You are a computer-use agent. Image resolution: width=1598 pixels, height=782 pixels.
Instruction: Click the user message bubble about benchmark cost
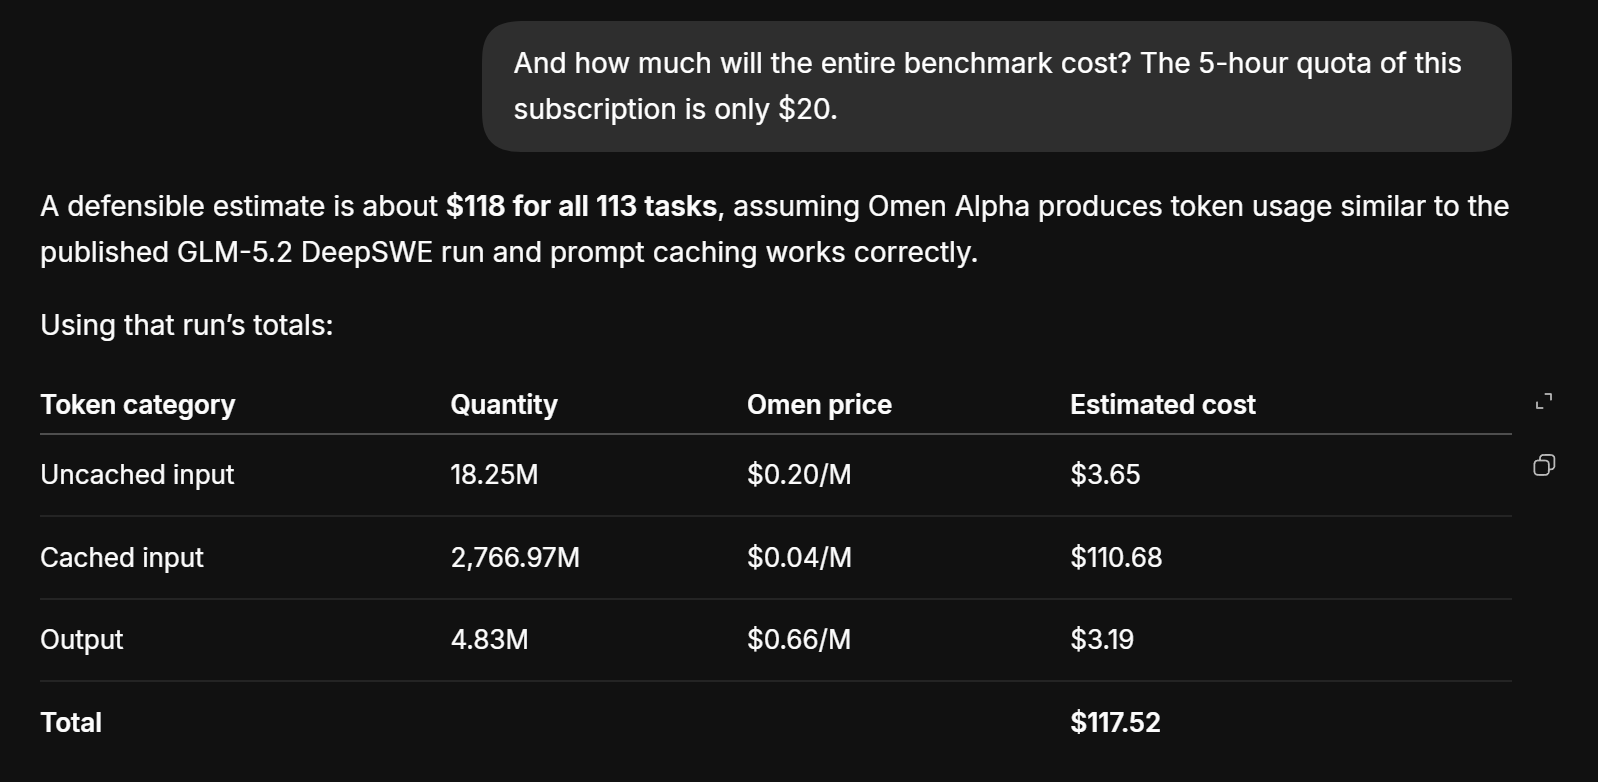pos(996,86)
